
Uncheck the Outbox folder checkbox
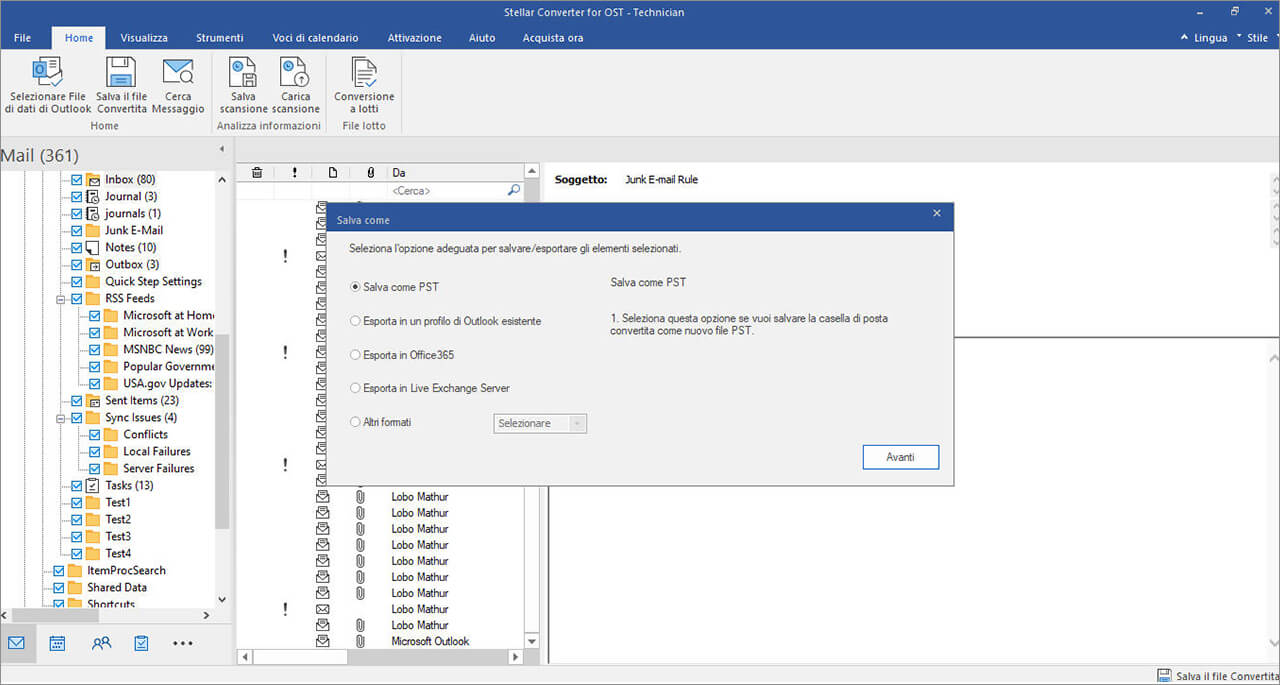[x=77, y=264]
